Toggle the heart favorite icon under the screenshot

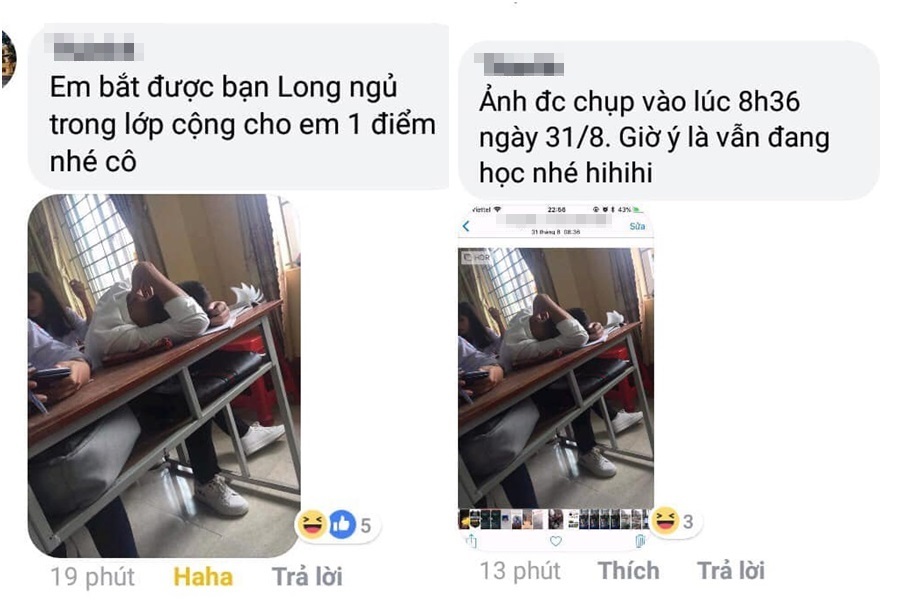click(x=556, y=541)
